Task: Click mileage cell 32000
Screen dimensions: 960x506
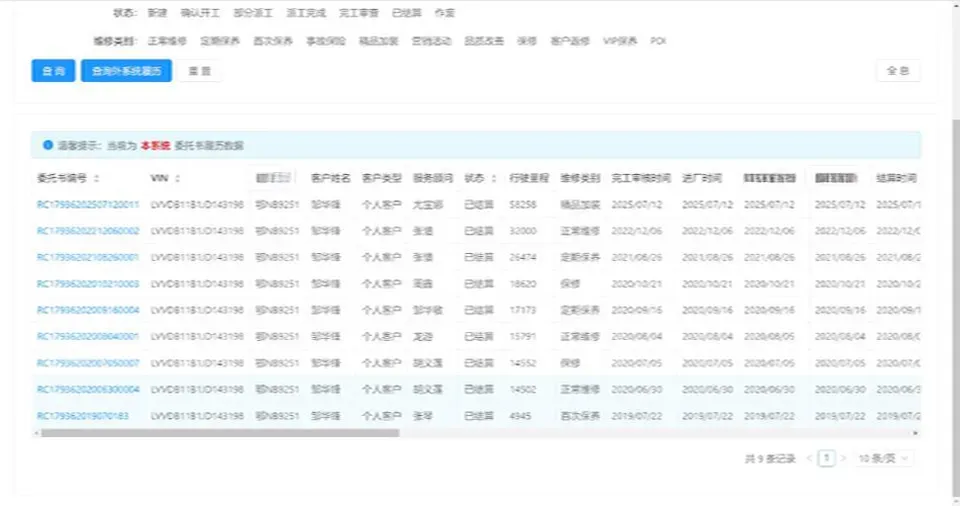Action: (x=523, y=231)
